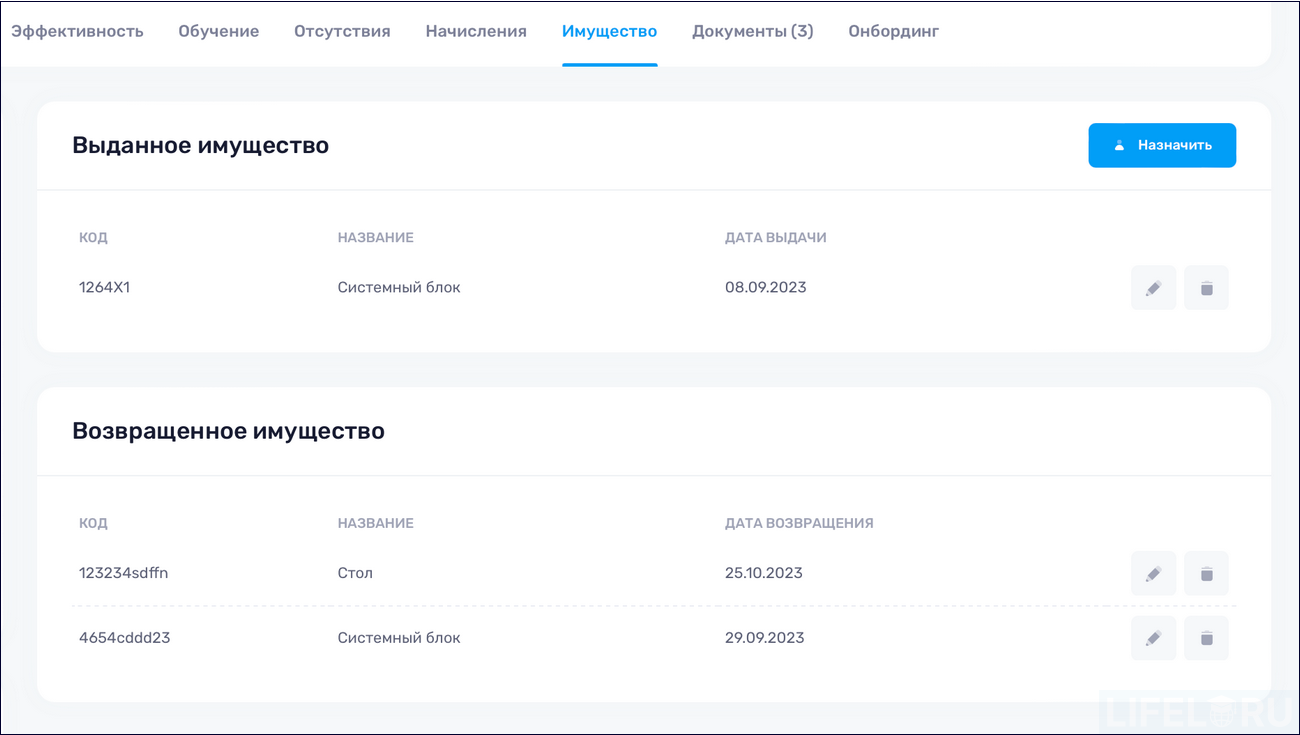The image size is (1300, 735).
Task: Click the ДАТА ВЫДАЧИ column header
Action: [776, 237]
